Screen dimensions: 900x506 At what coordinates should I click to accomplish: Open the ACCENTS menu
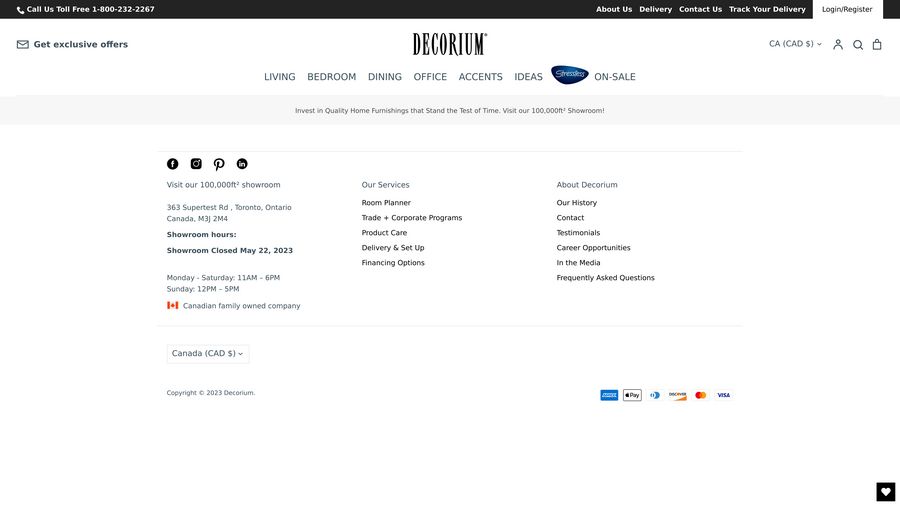pyautogui.click(x=480, y=77)
